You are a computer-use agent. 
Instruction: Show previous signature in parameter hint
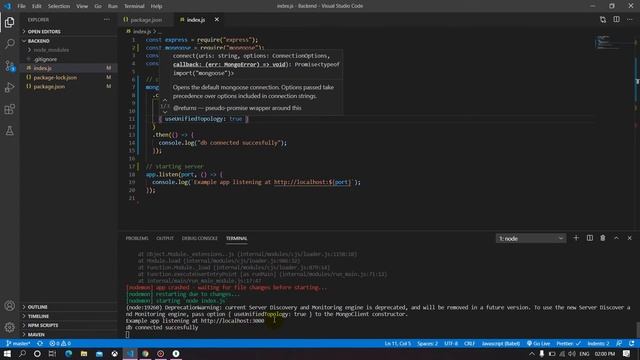pos(165,100)
